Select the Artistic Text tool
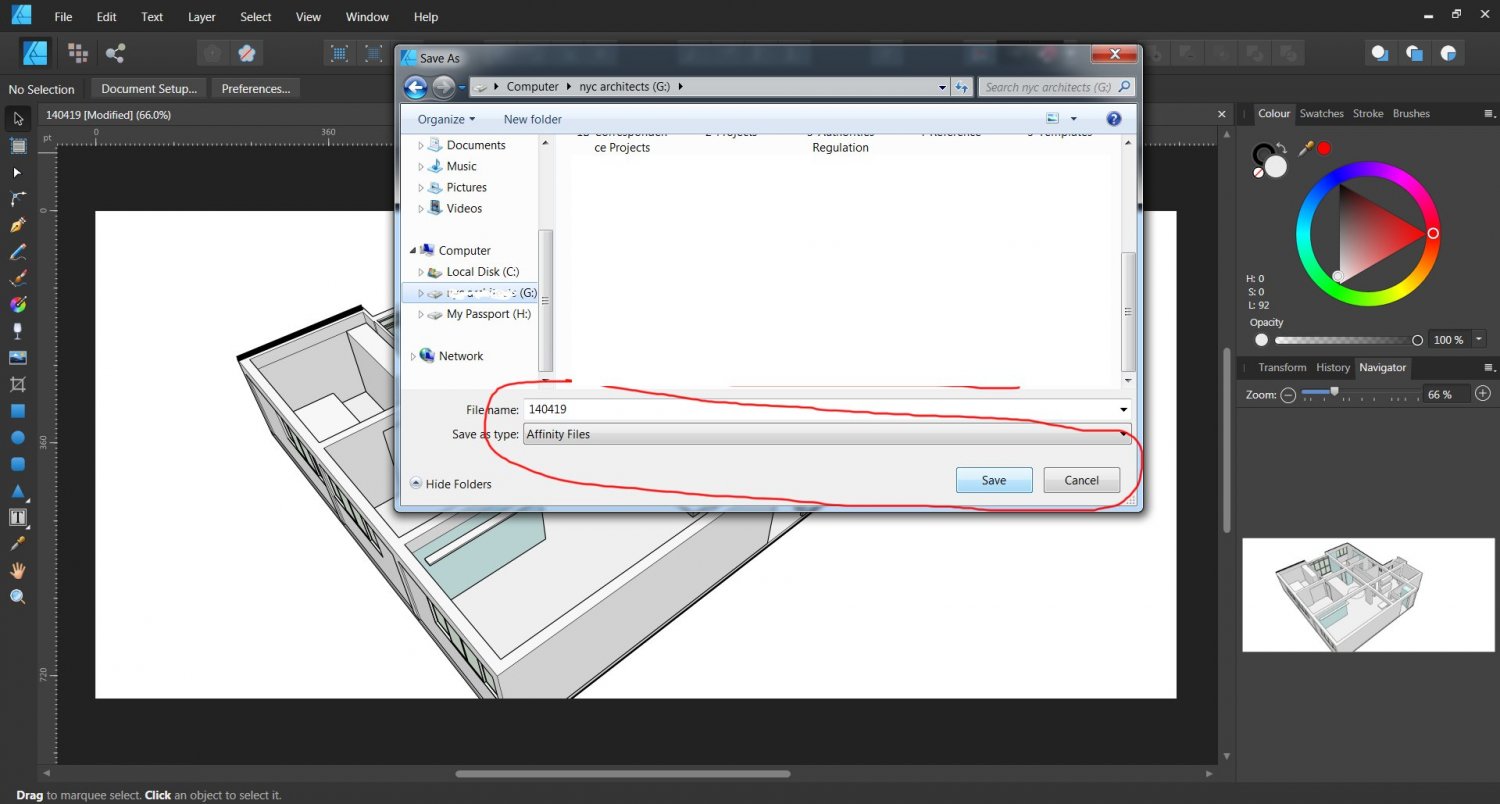The height and width of the screenshot is (804, 1500). click(18, 517)
